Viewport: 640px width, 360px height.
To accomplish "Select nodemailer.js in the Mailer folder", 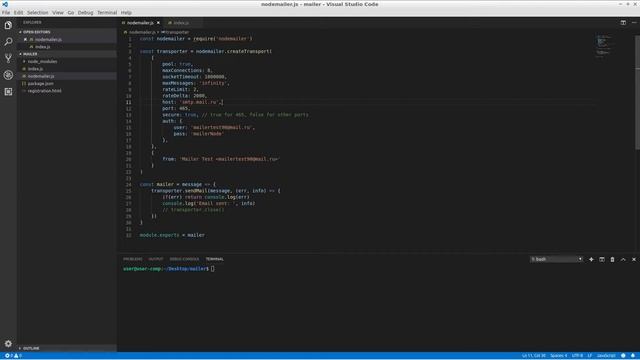I will pos(41,76).
